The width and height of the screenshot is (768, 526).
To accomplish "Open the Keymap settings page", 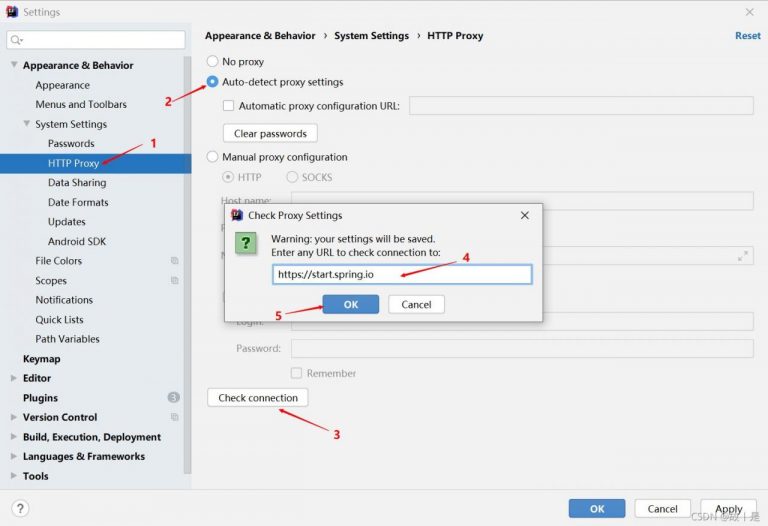I will pyautogui.click(x=42, y=359).
